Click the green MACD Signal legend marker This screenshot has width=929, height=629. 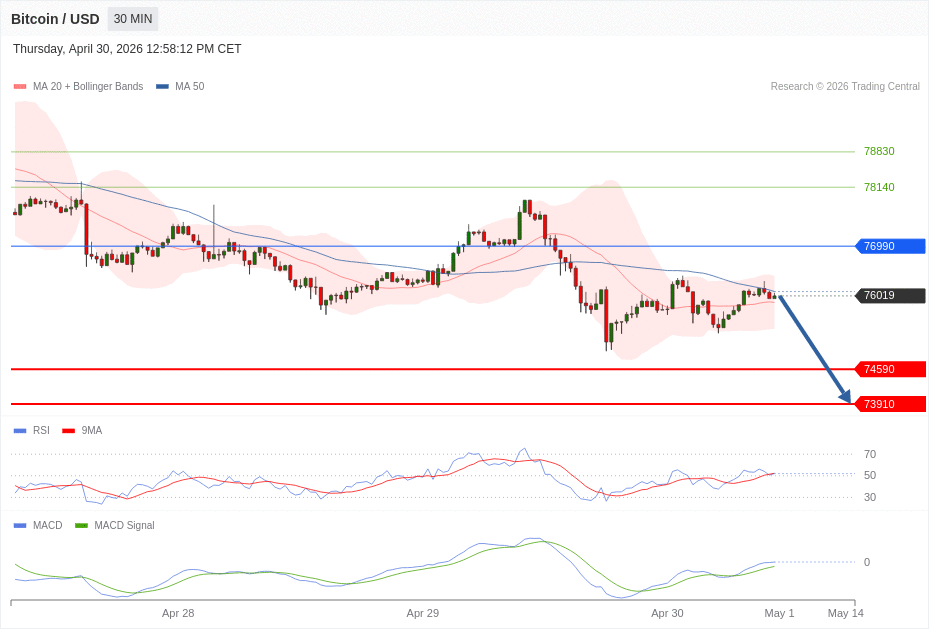81,526
